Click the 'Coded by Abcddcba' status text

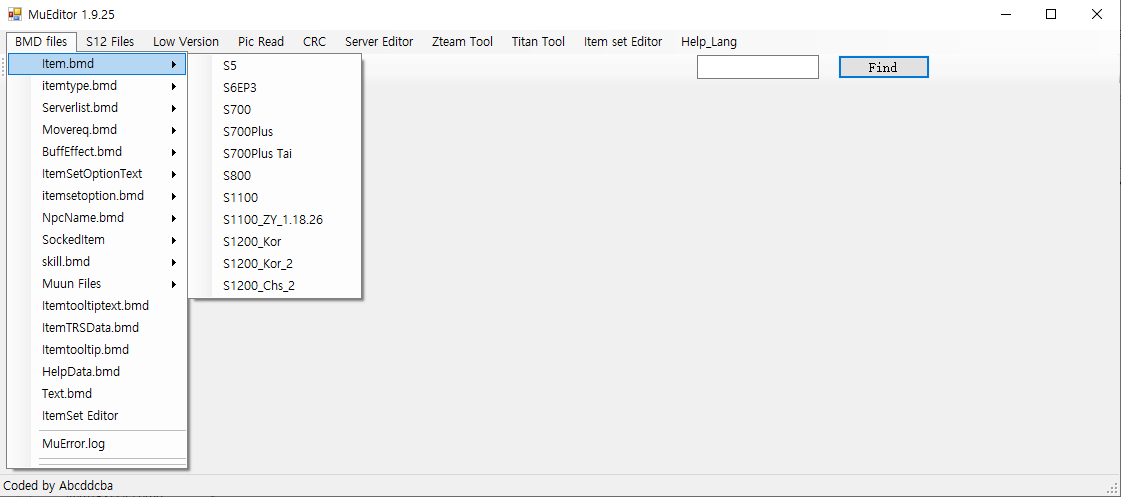pos(58,486)
